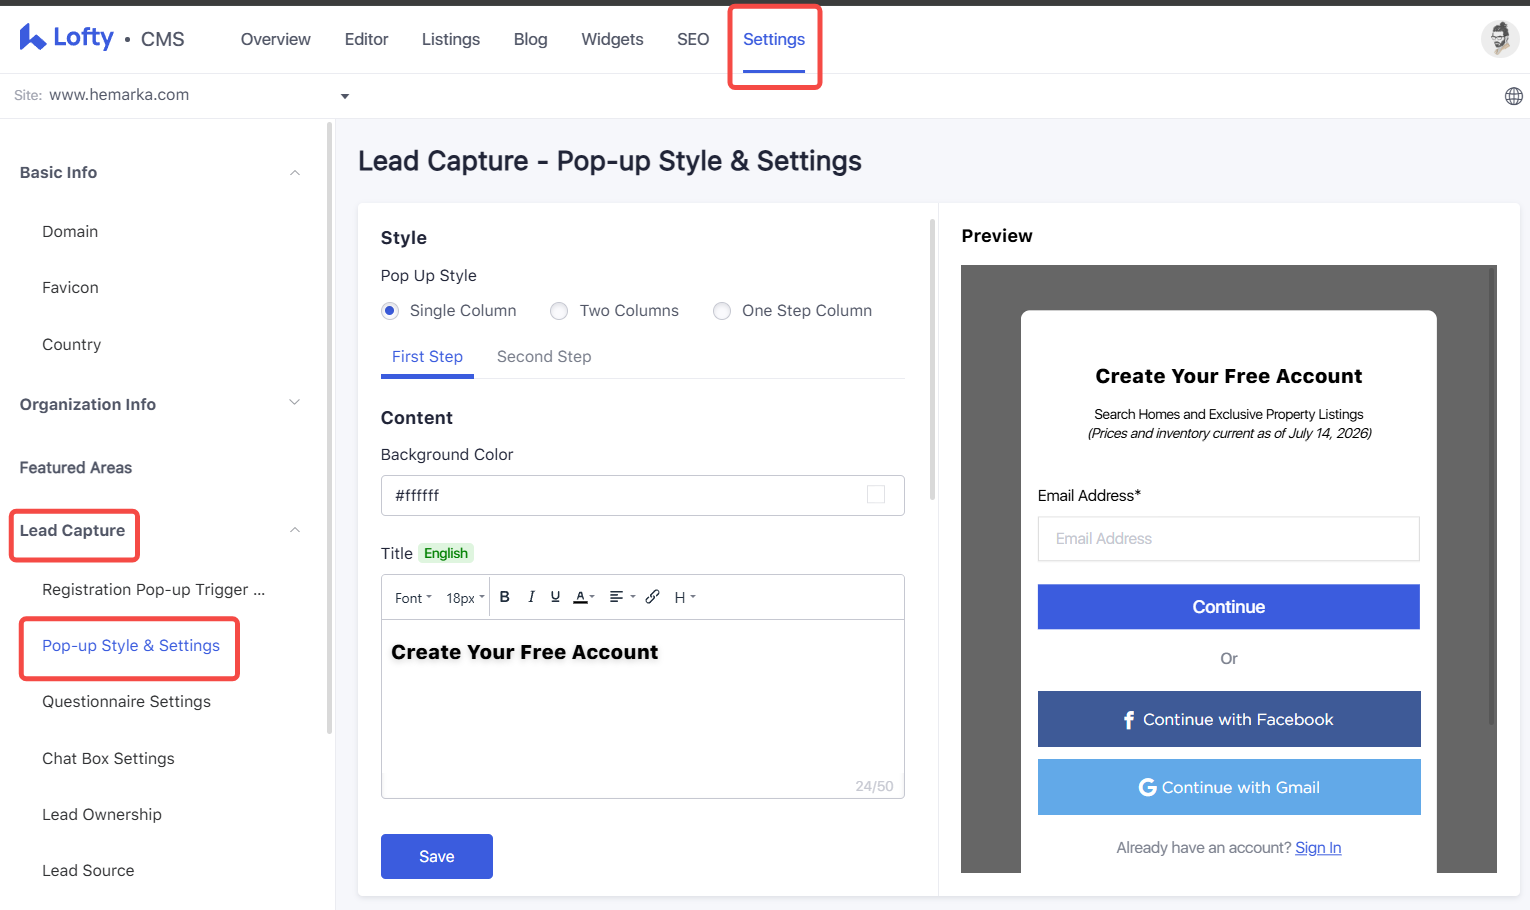Click Continue with Facebook button

click(1229, 719)
